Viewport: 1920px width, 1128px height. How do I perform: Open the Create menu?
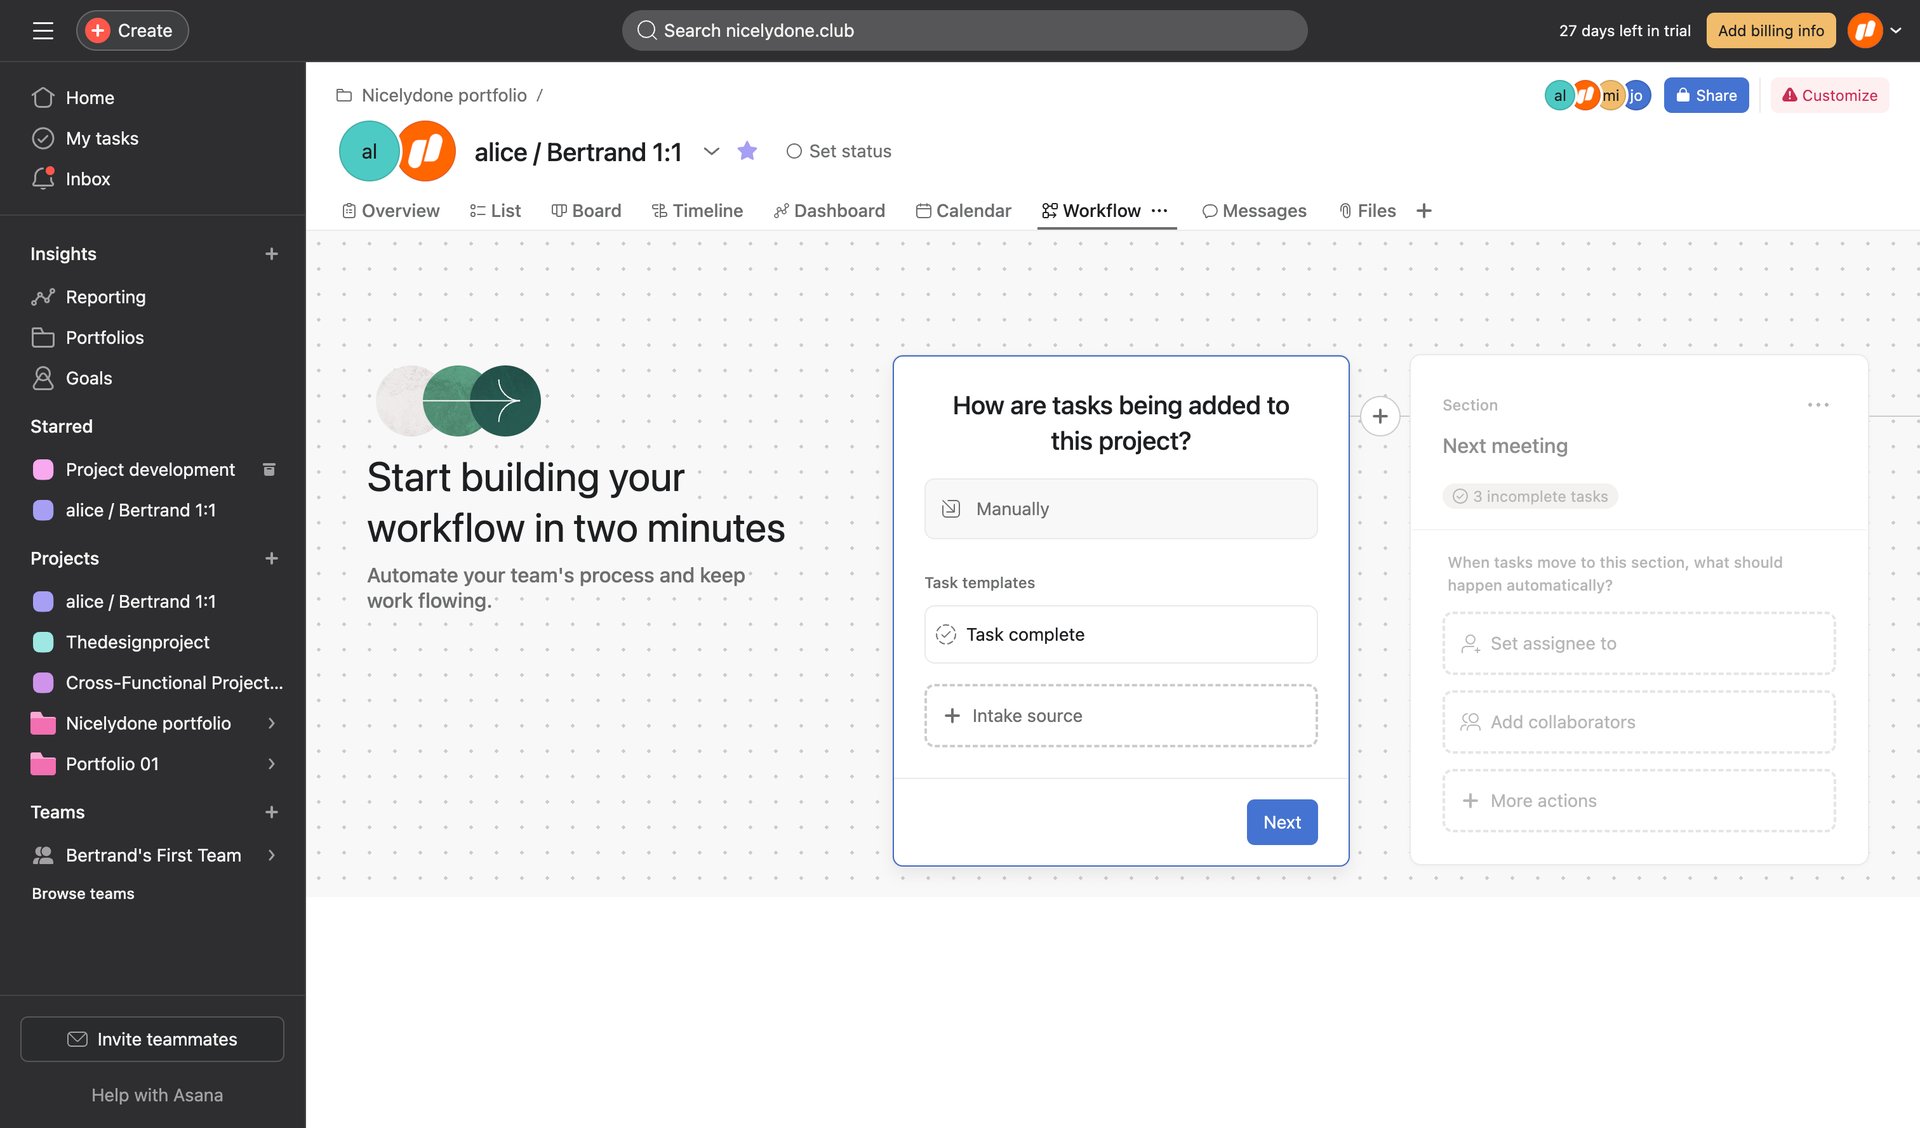click(x=132, y=30)
